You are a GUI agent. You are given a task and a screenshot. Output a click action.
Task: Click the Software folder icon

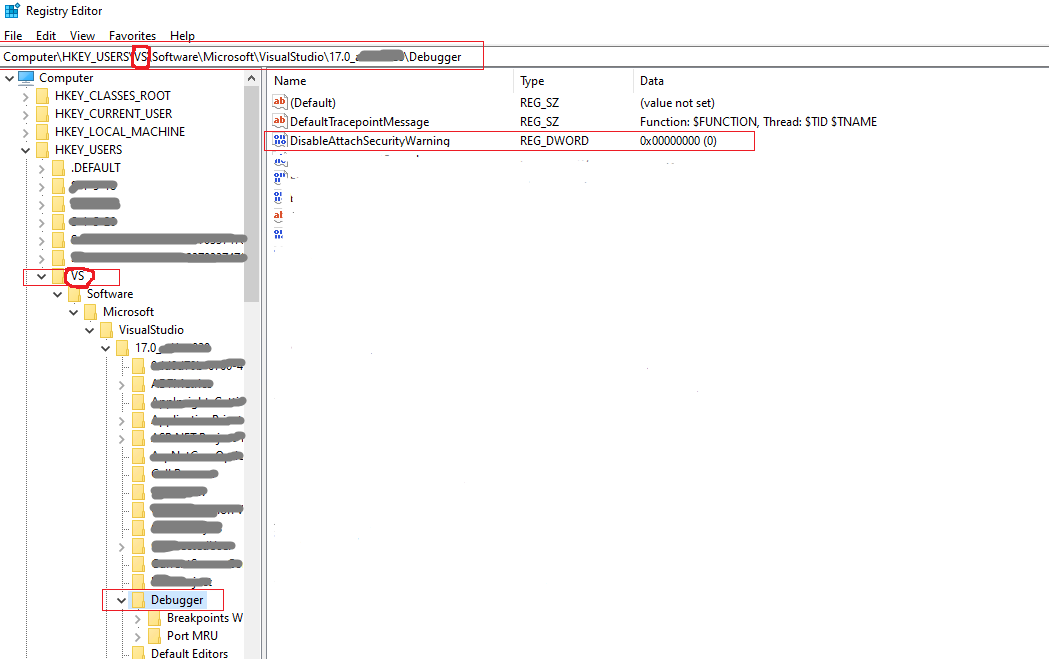coord(75,294)
